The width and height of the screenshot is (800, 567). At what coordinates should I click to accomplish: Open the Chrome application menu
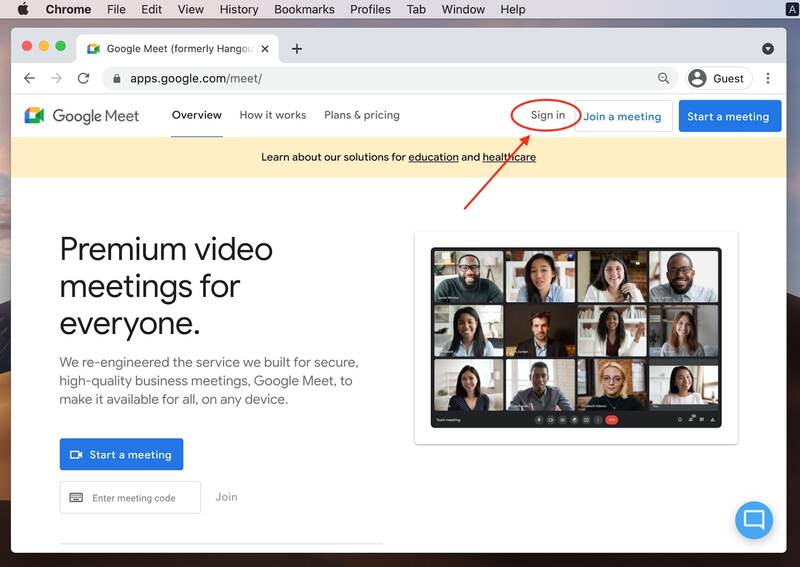pyautogui.click(x=68, y=9)
